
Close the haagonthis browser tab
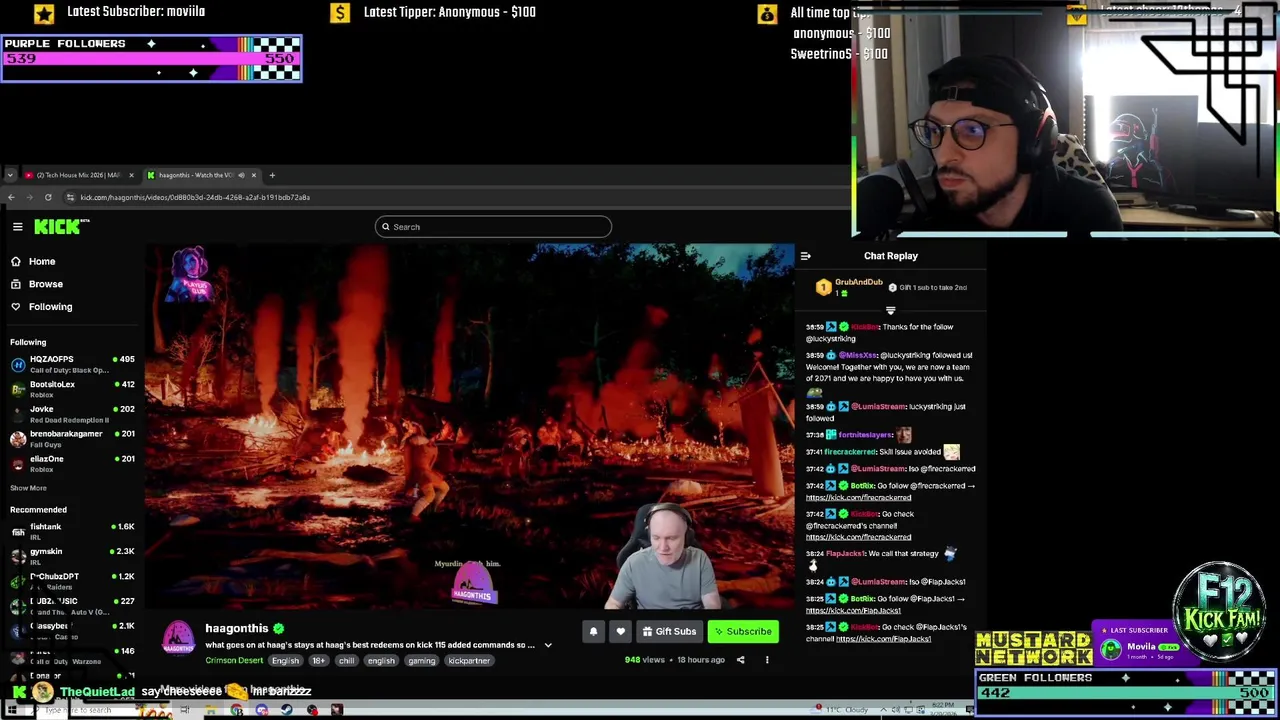254,175
